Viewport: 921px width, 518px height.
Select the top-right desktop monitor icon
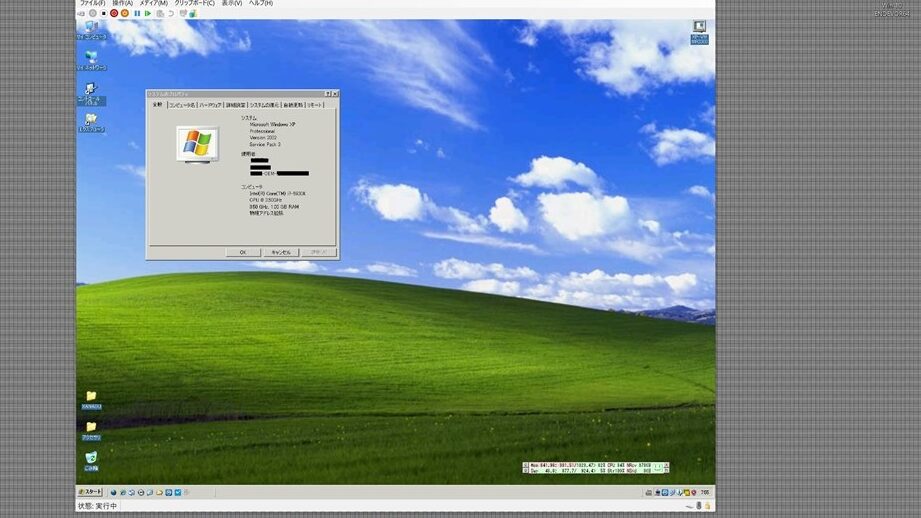(x=699, y=32)
